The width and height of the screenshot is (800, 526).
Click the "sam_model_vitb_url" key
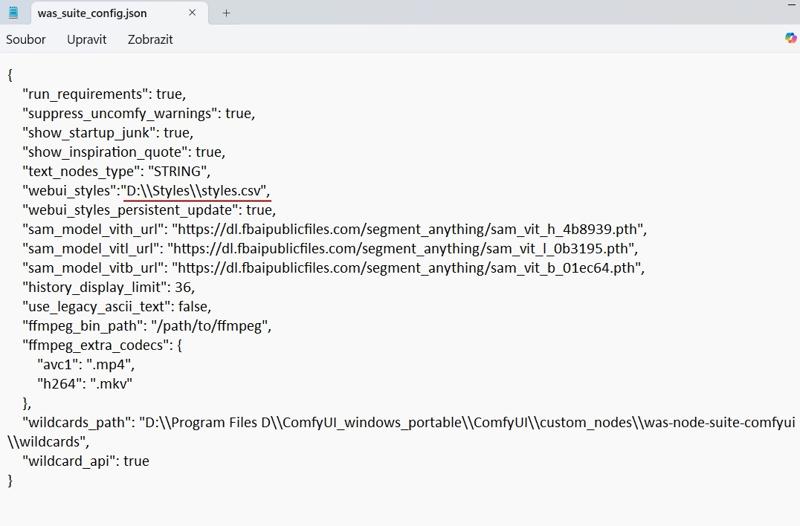point(93,268)
